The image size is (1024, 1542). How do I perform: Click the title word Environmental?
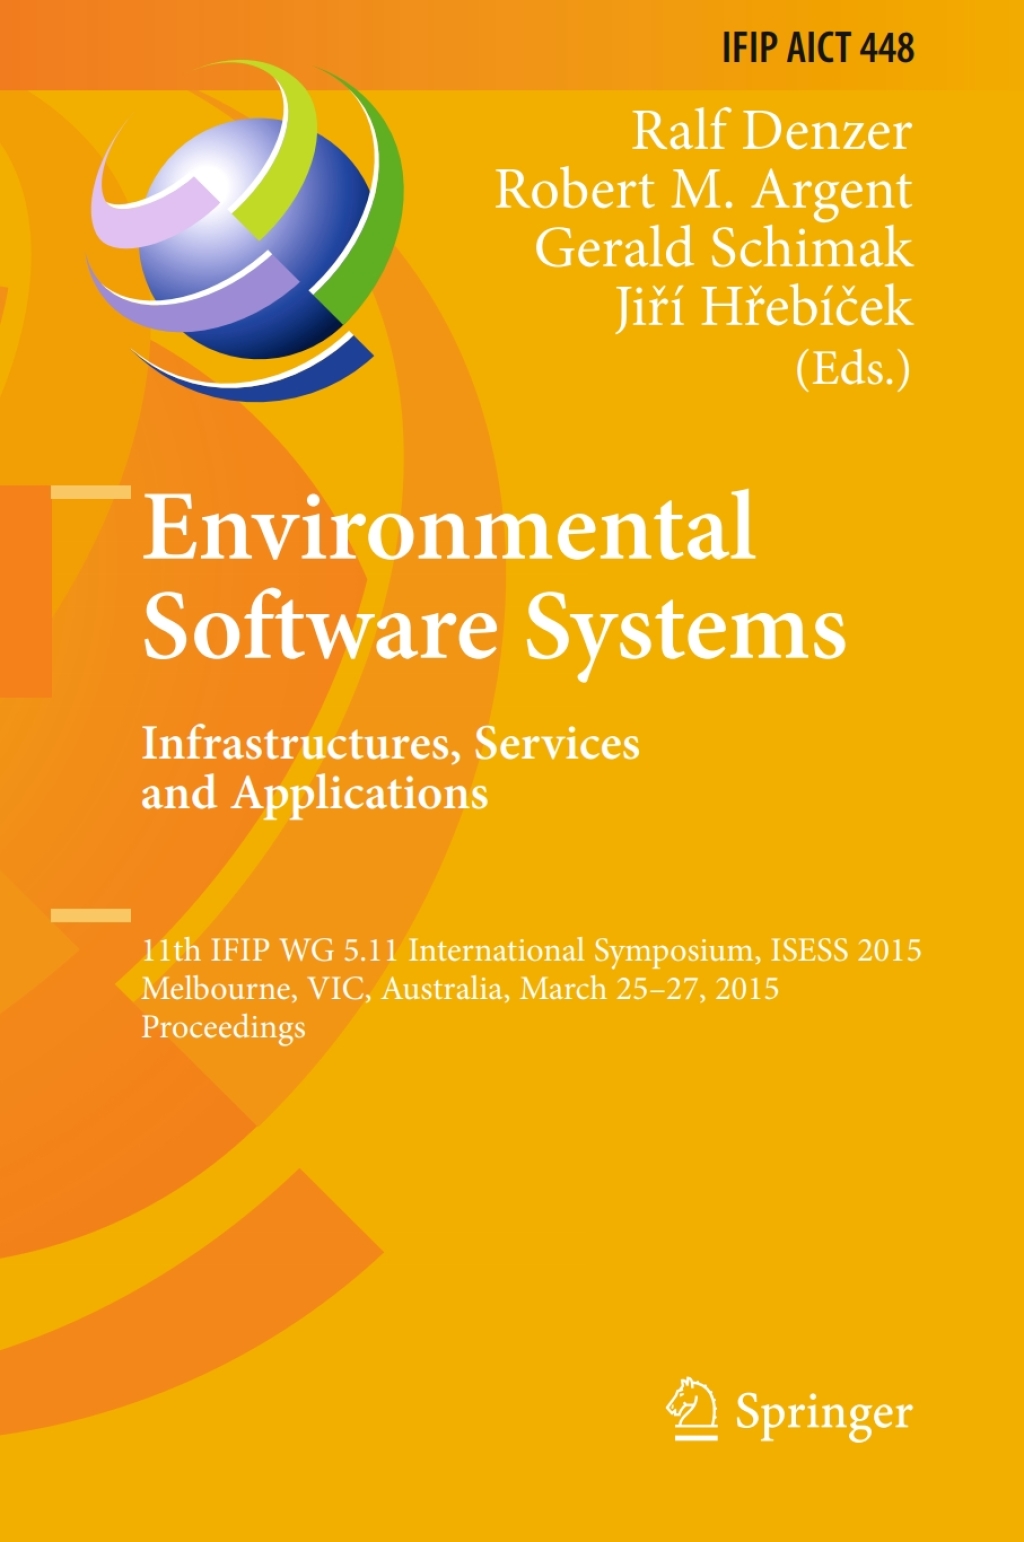(448, 526)
